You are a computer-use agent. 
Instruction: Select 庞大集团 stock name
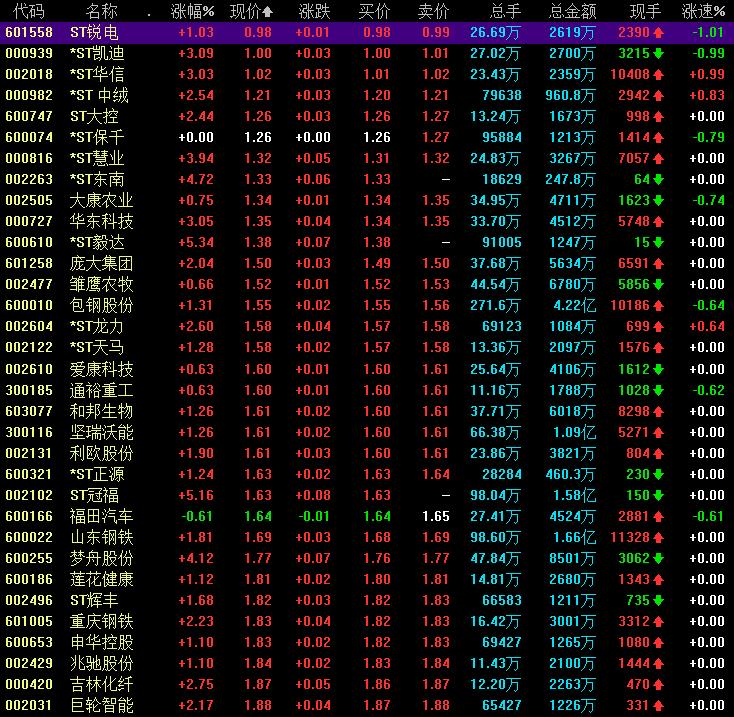[102, 263]
